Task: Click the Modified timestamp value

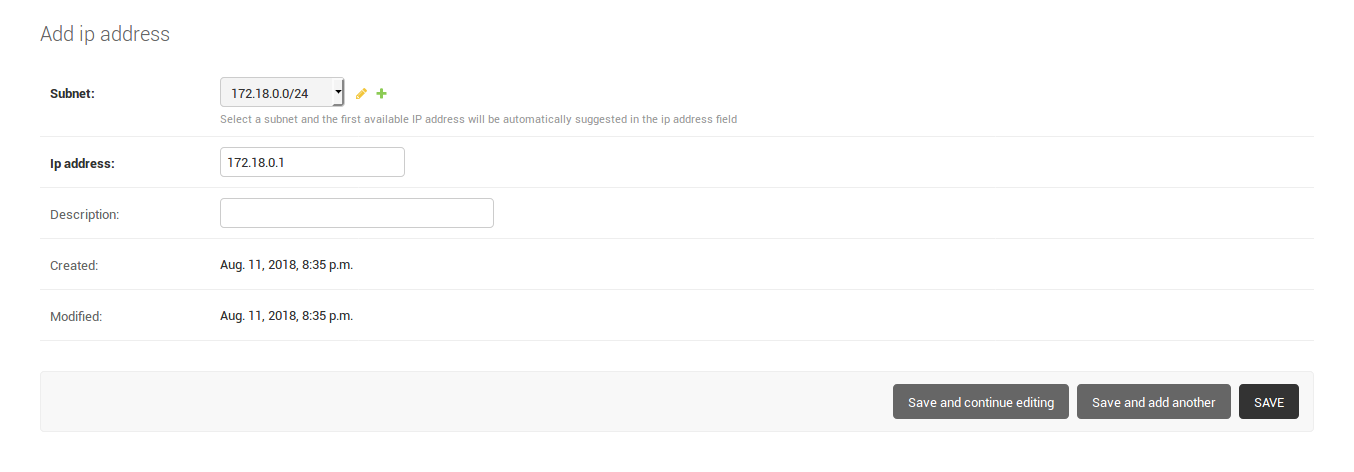Action: coord(286,316)
